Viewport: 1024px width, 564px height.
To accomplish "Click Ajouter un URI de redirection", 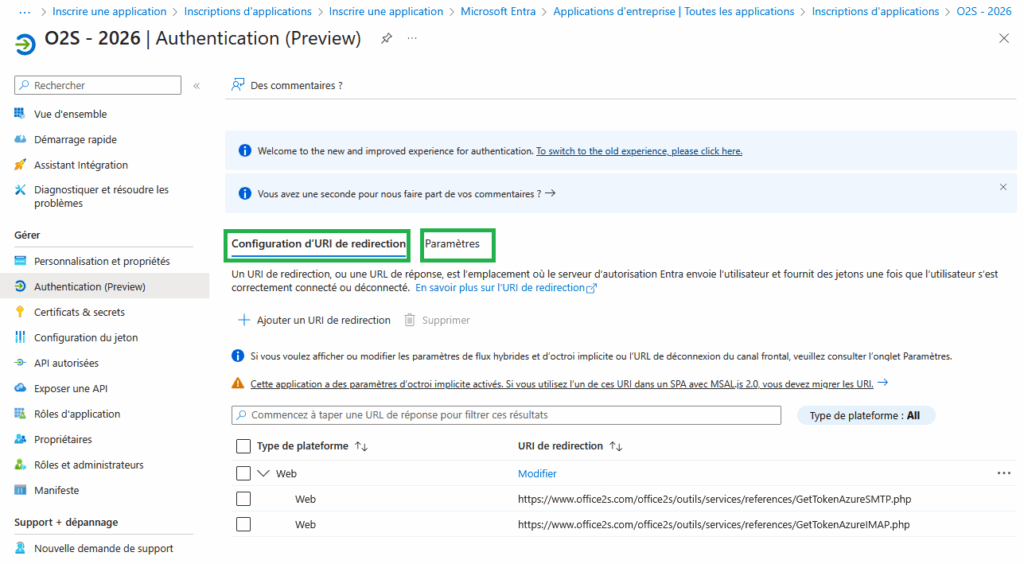I will point(313,320).
